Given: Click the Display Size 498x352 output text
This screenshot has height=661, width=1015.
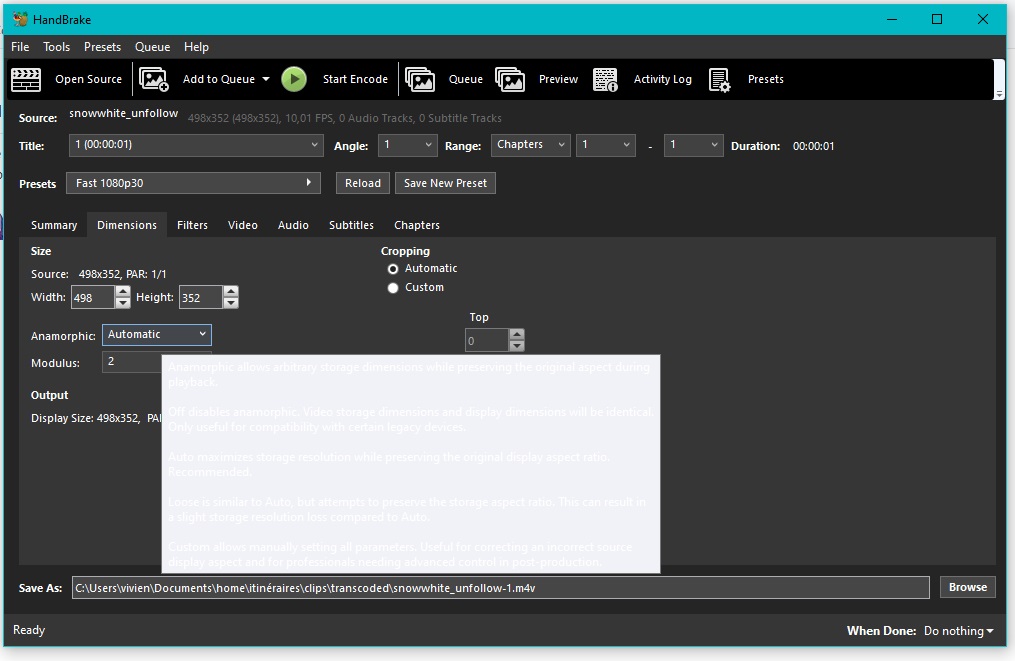Looking at the screenshot, I should click(x=85, y=418).
